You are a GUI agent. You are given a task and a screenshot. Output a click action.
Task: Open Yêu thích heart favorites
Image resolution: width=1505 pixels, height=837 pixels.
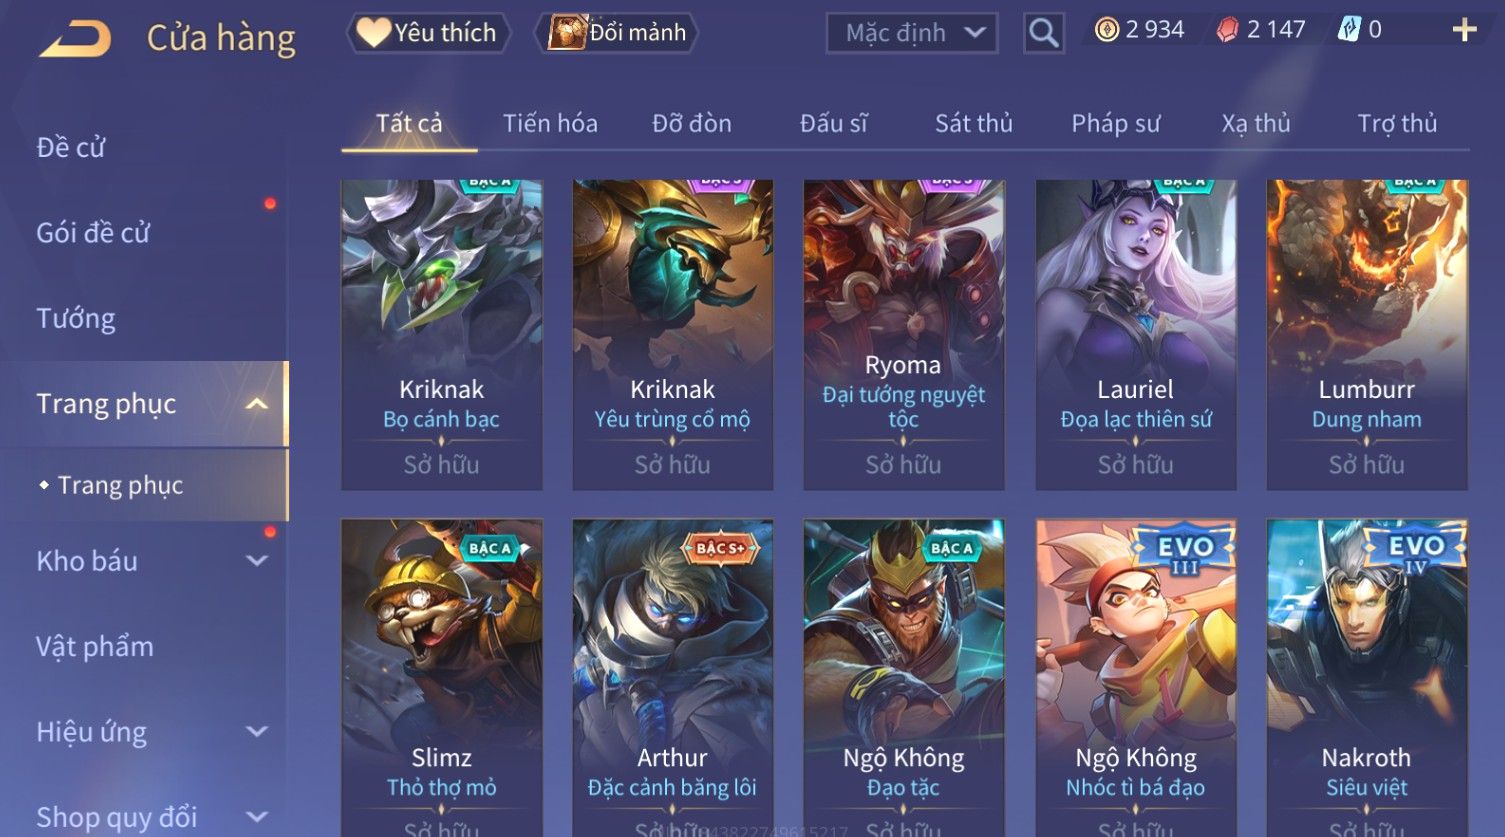point(428,33)
